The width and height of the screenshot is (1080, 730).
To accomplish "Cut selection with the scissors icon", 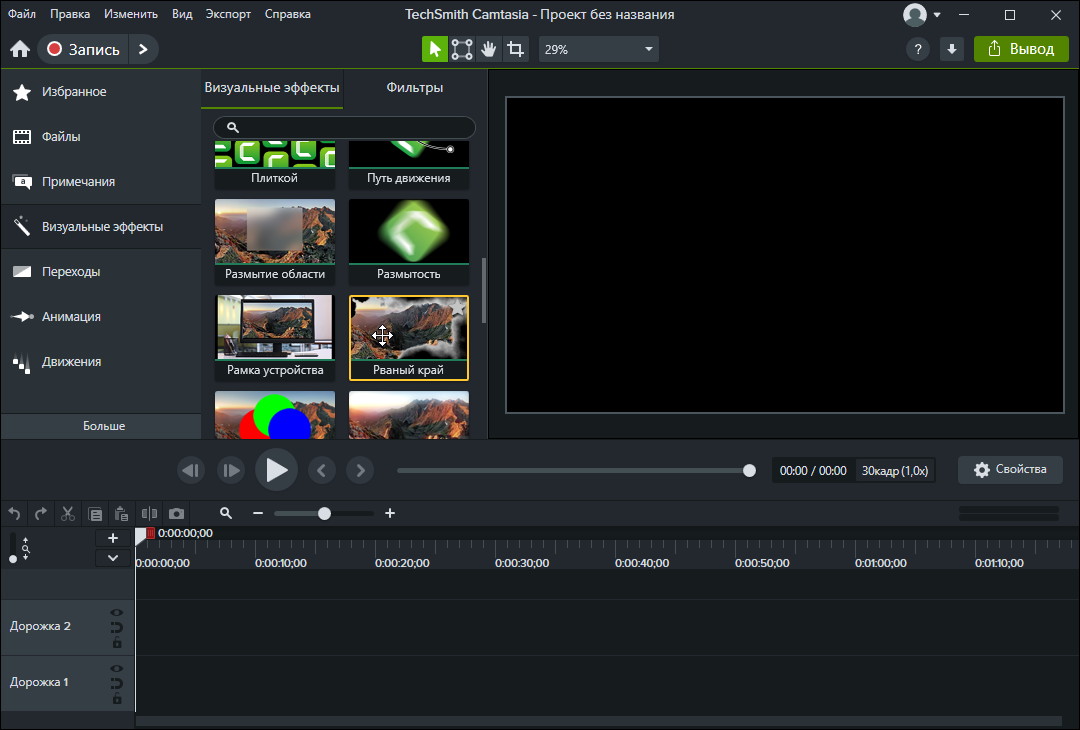I will [68, 513].
